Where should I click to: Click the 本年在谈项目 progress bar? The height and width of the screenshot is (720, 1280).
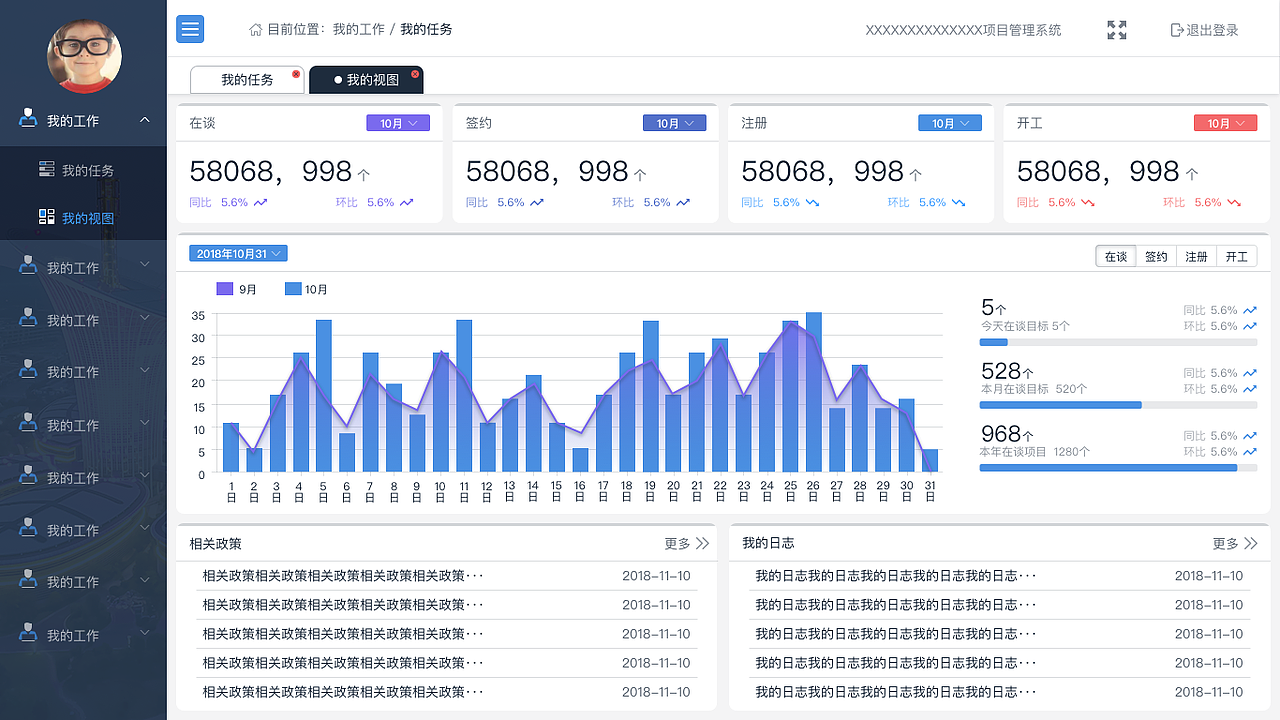[x=1118, y=468]
